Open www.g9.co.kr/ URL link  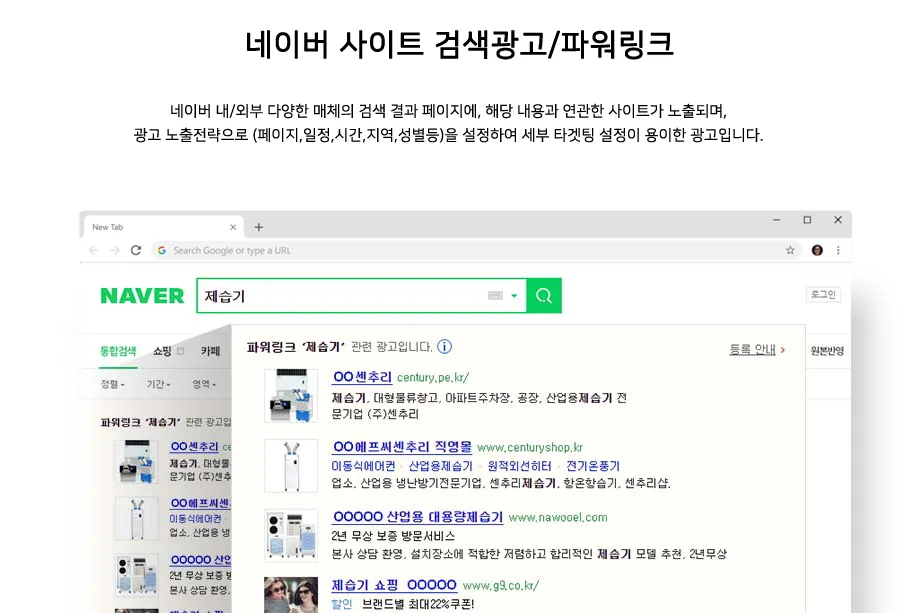coord(500,585)
